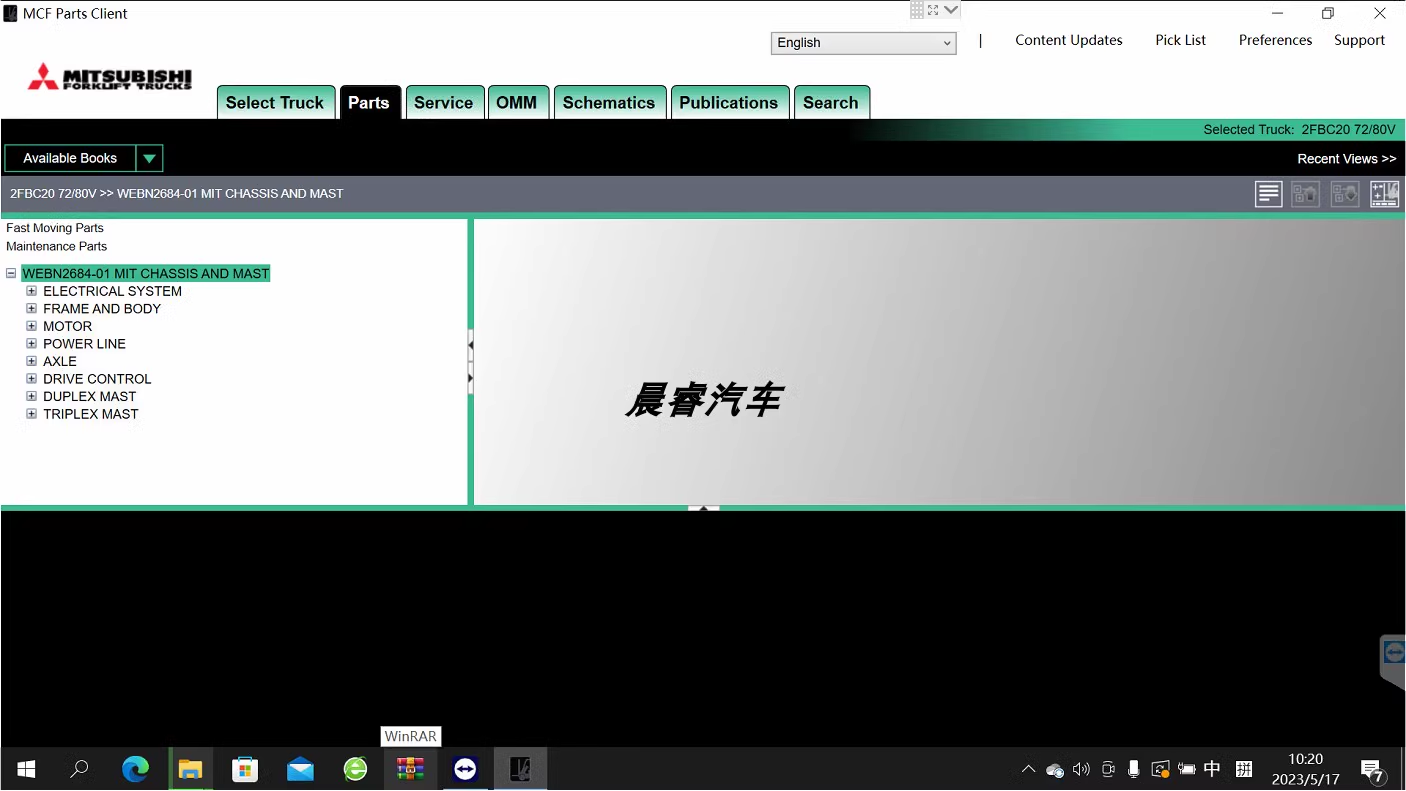Screen dimensions: 1406x791
Task: Collapse WEBN2684-01 MIT CHASSIS AND MAST node
Action: tap(11, 273)
